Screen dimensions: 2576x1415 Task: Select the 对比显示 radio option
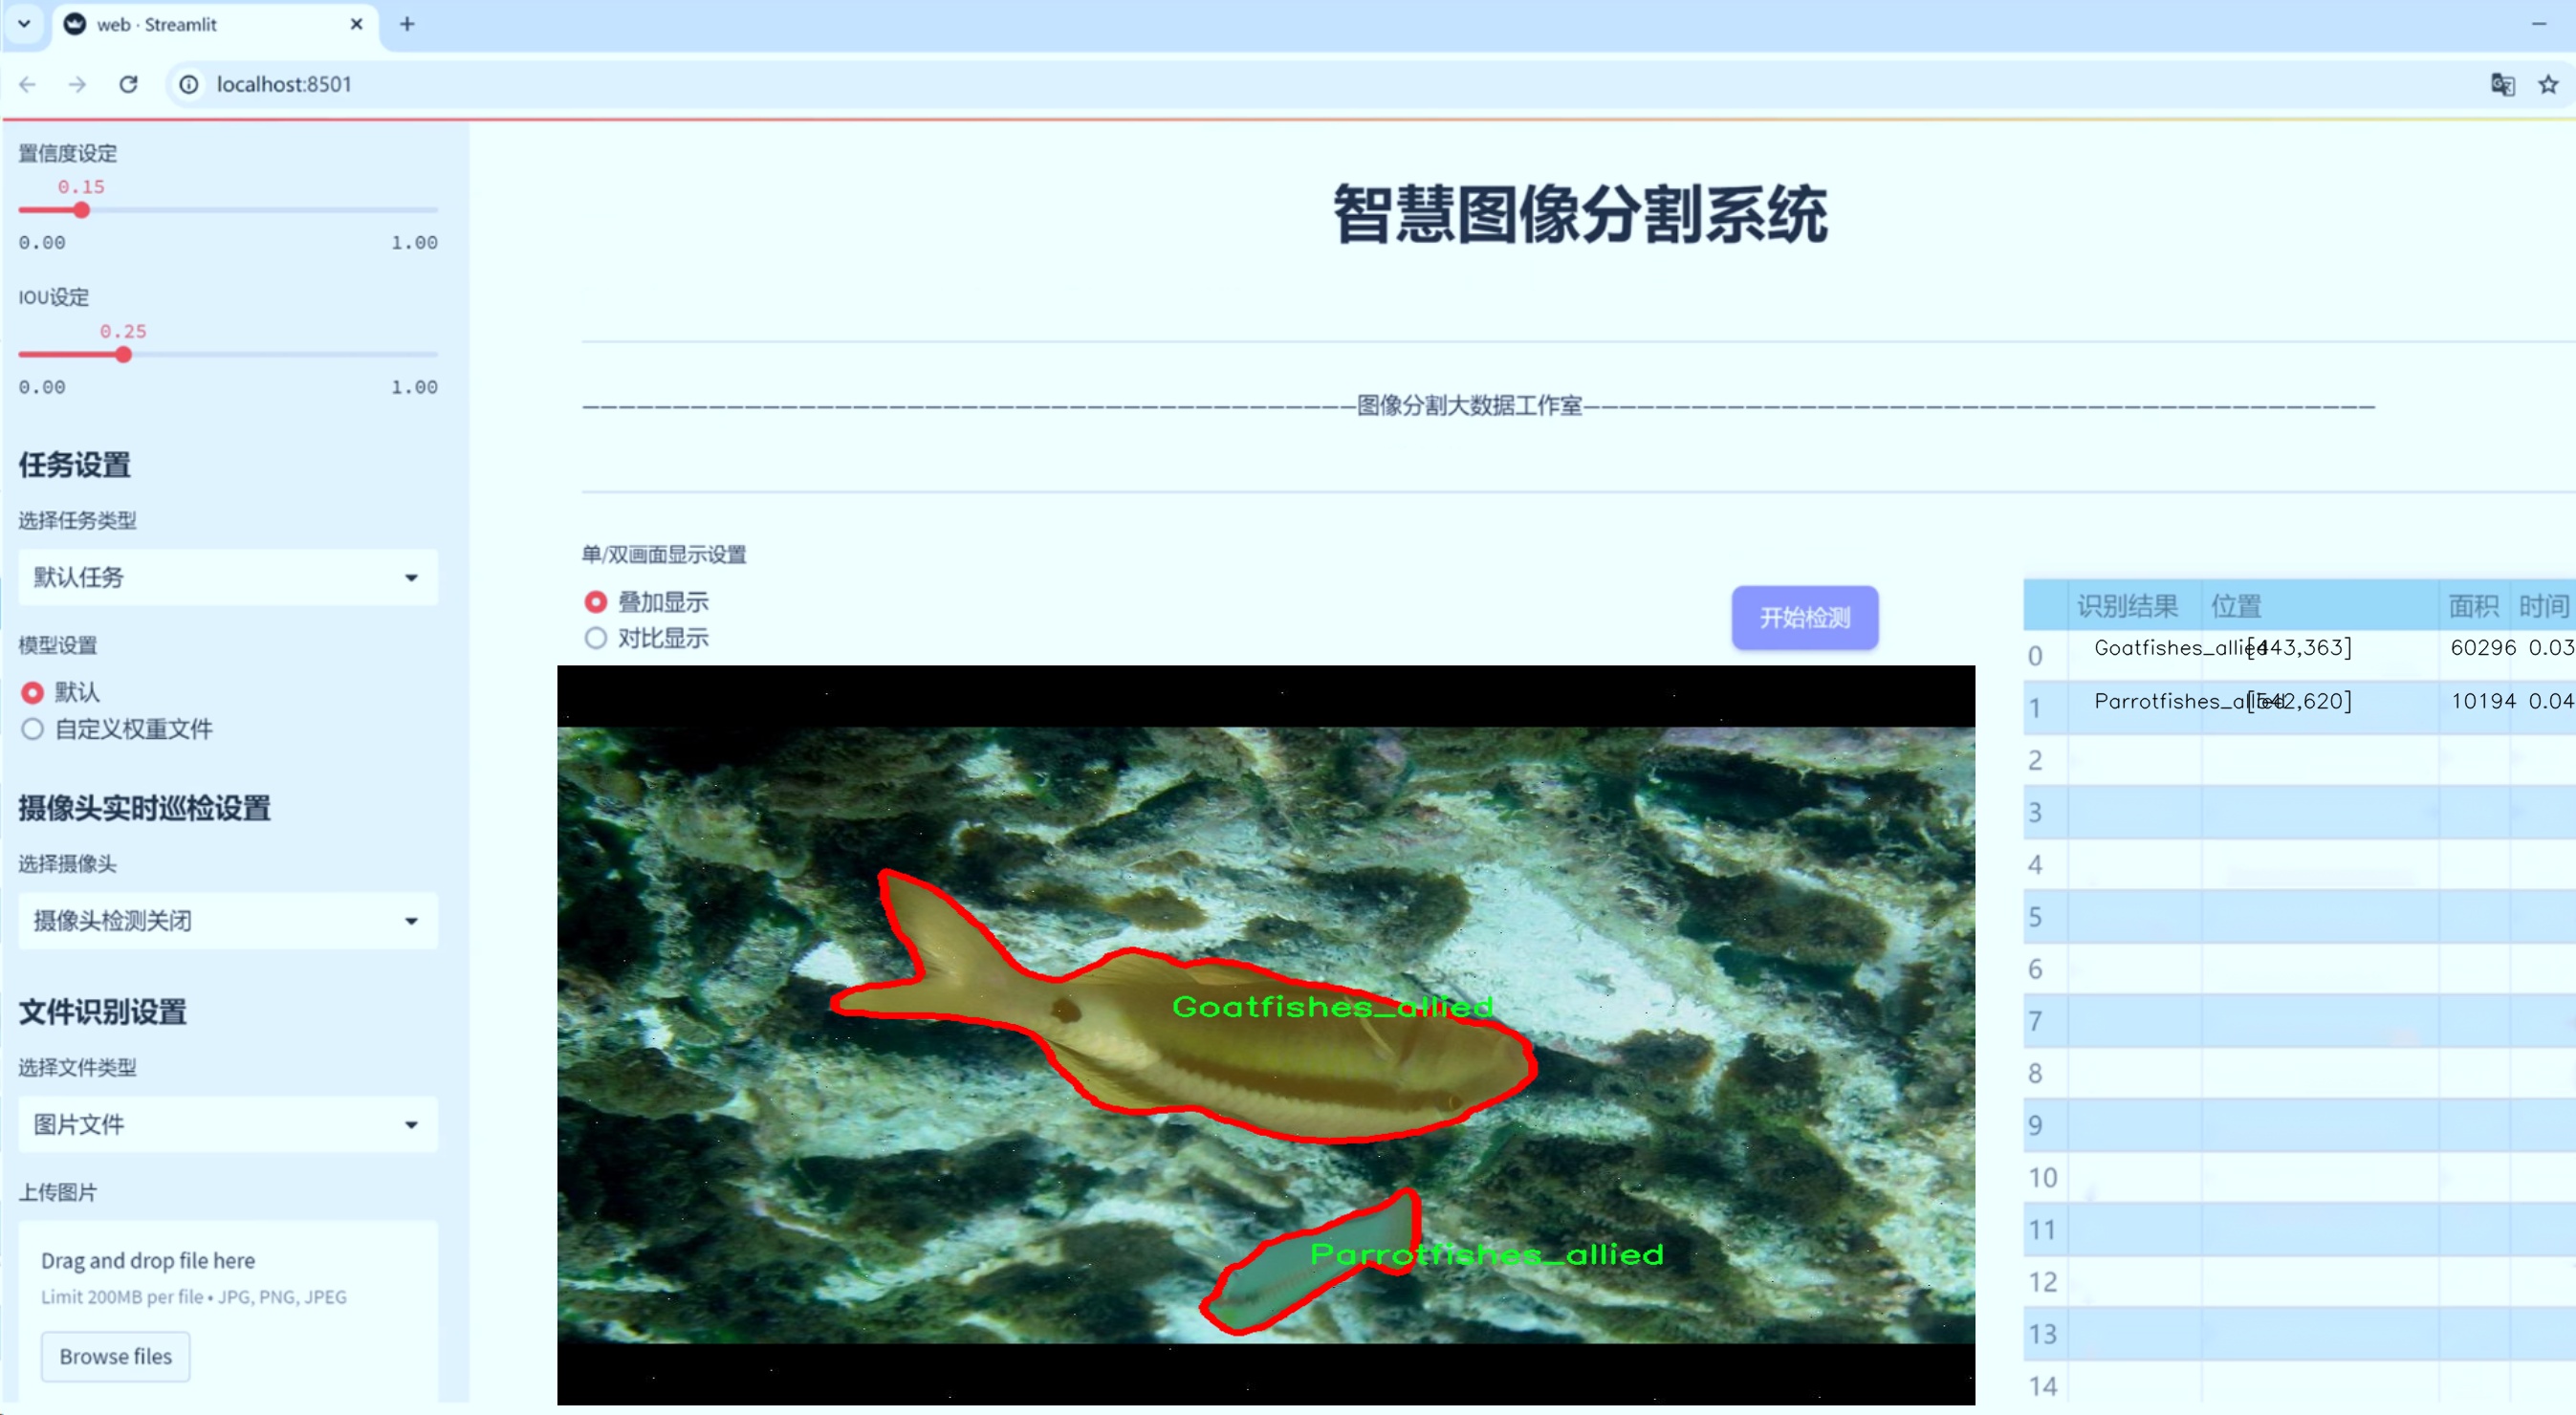(x=596, y=638)
